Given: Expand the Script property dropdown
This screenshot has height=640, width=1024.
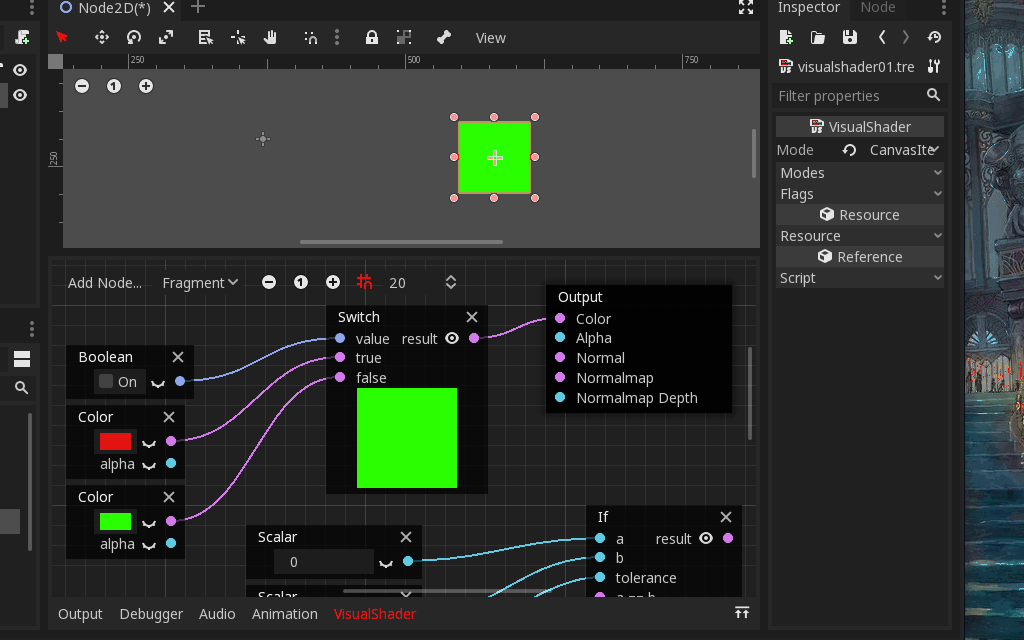Looking at the screenshot, I should tap(859, 278).
